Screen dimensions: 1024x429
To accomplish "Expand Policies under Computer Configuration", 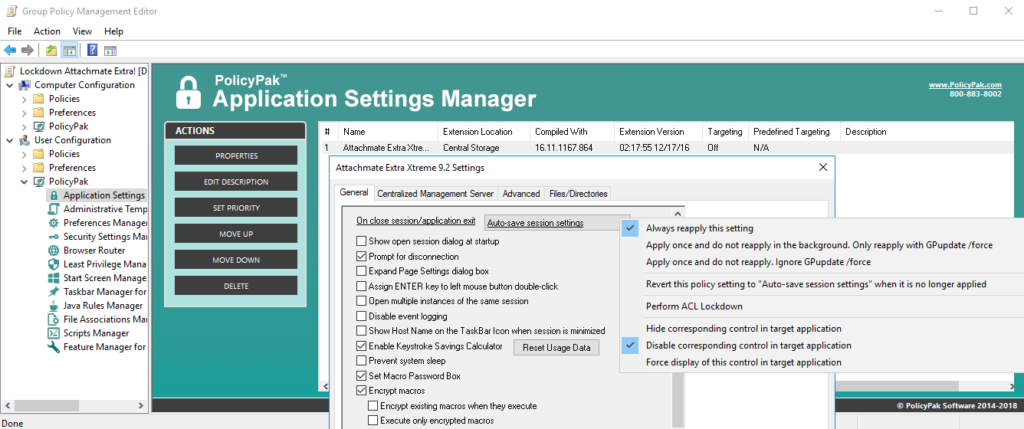I will coord(24,99).
